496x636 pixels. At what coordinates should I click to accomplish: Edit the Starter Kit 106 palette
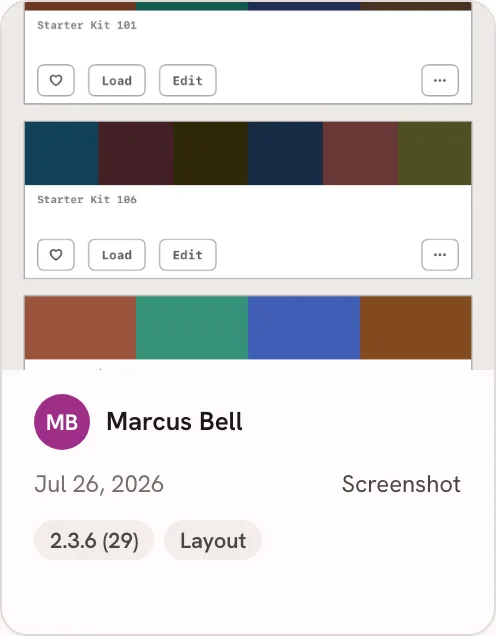[x=188, y=255]
